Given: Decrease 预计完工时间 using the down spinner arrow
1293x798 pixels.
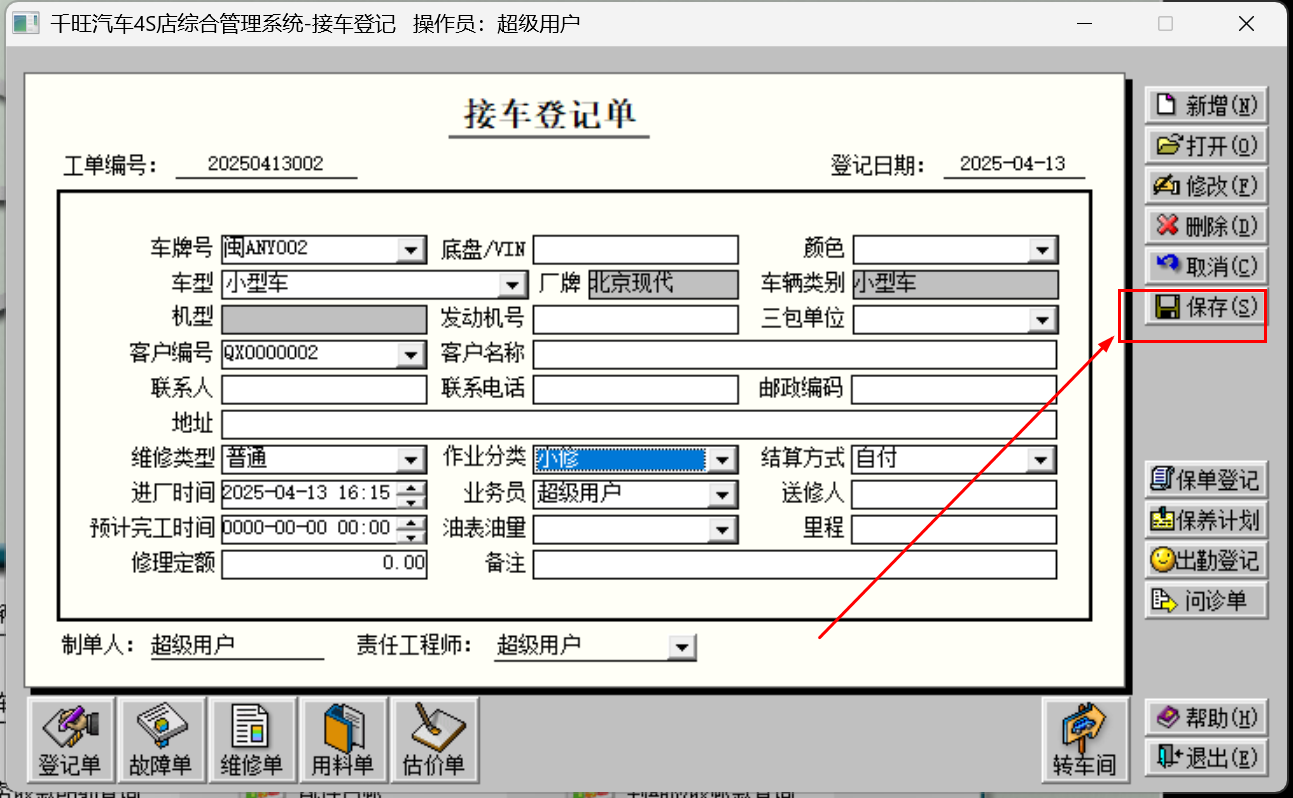Looking at the screenshot, I should pos(412,535).
